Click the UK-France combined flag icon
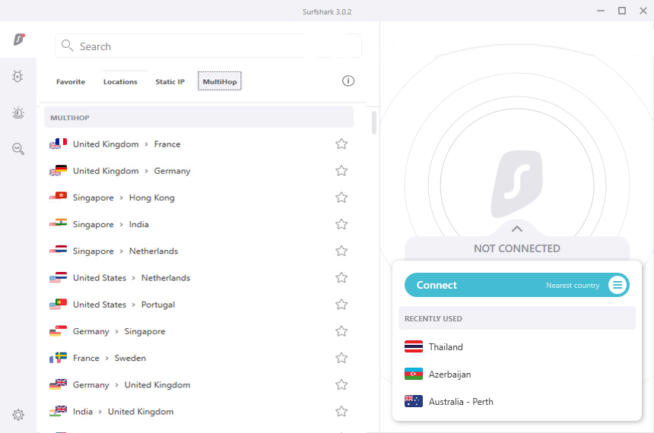The width and height of the screenshot is (654, 433). [x=58, y=143]
